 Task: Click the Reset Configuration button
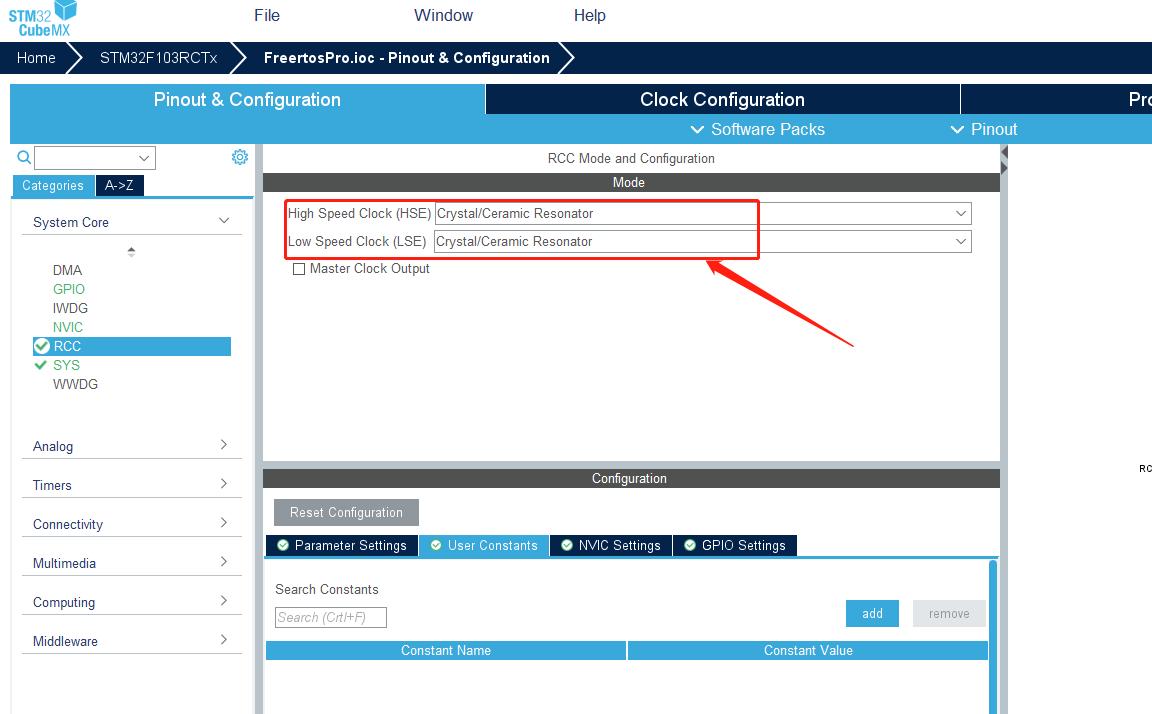[346, 512]
